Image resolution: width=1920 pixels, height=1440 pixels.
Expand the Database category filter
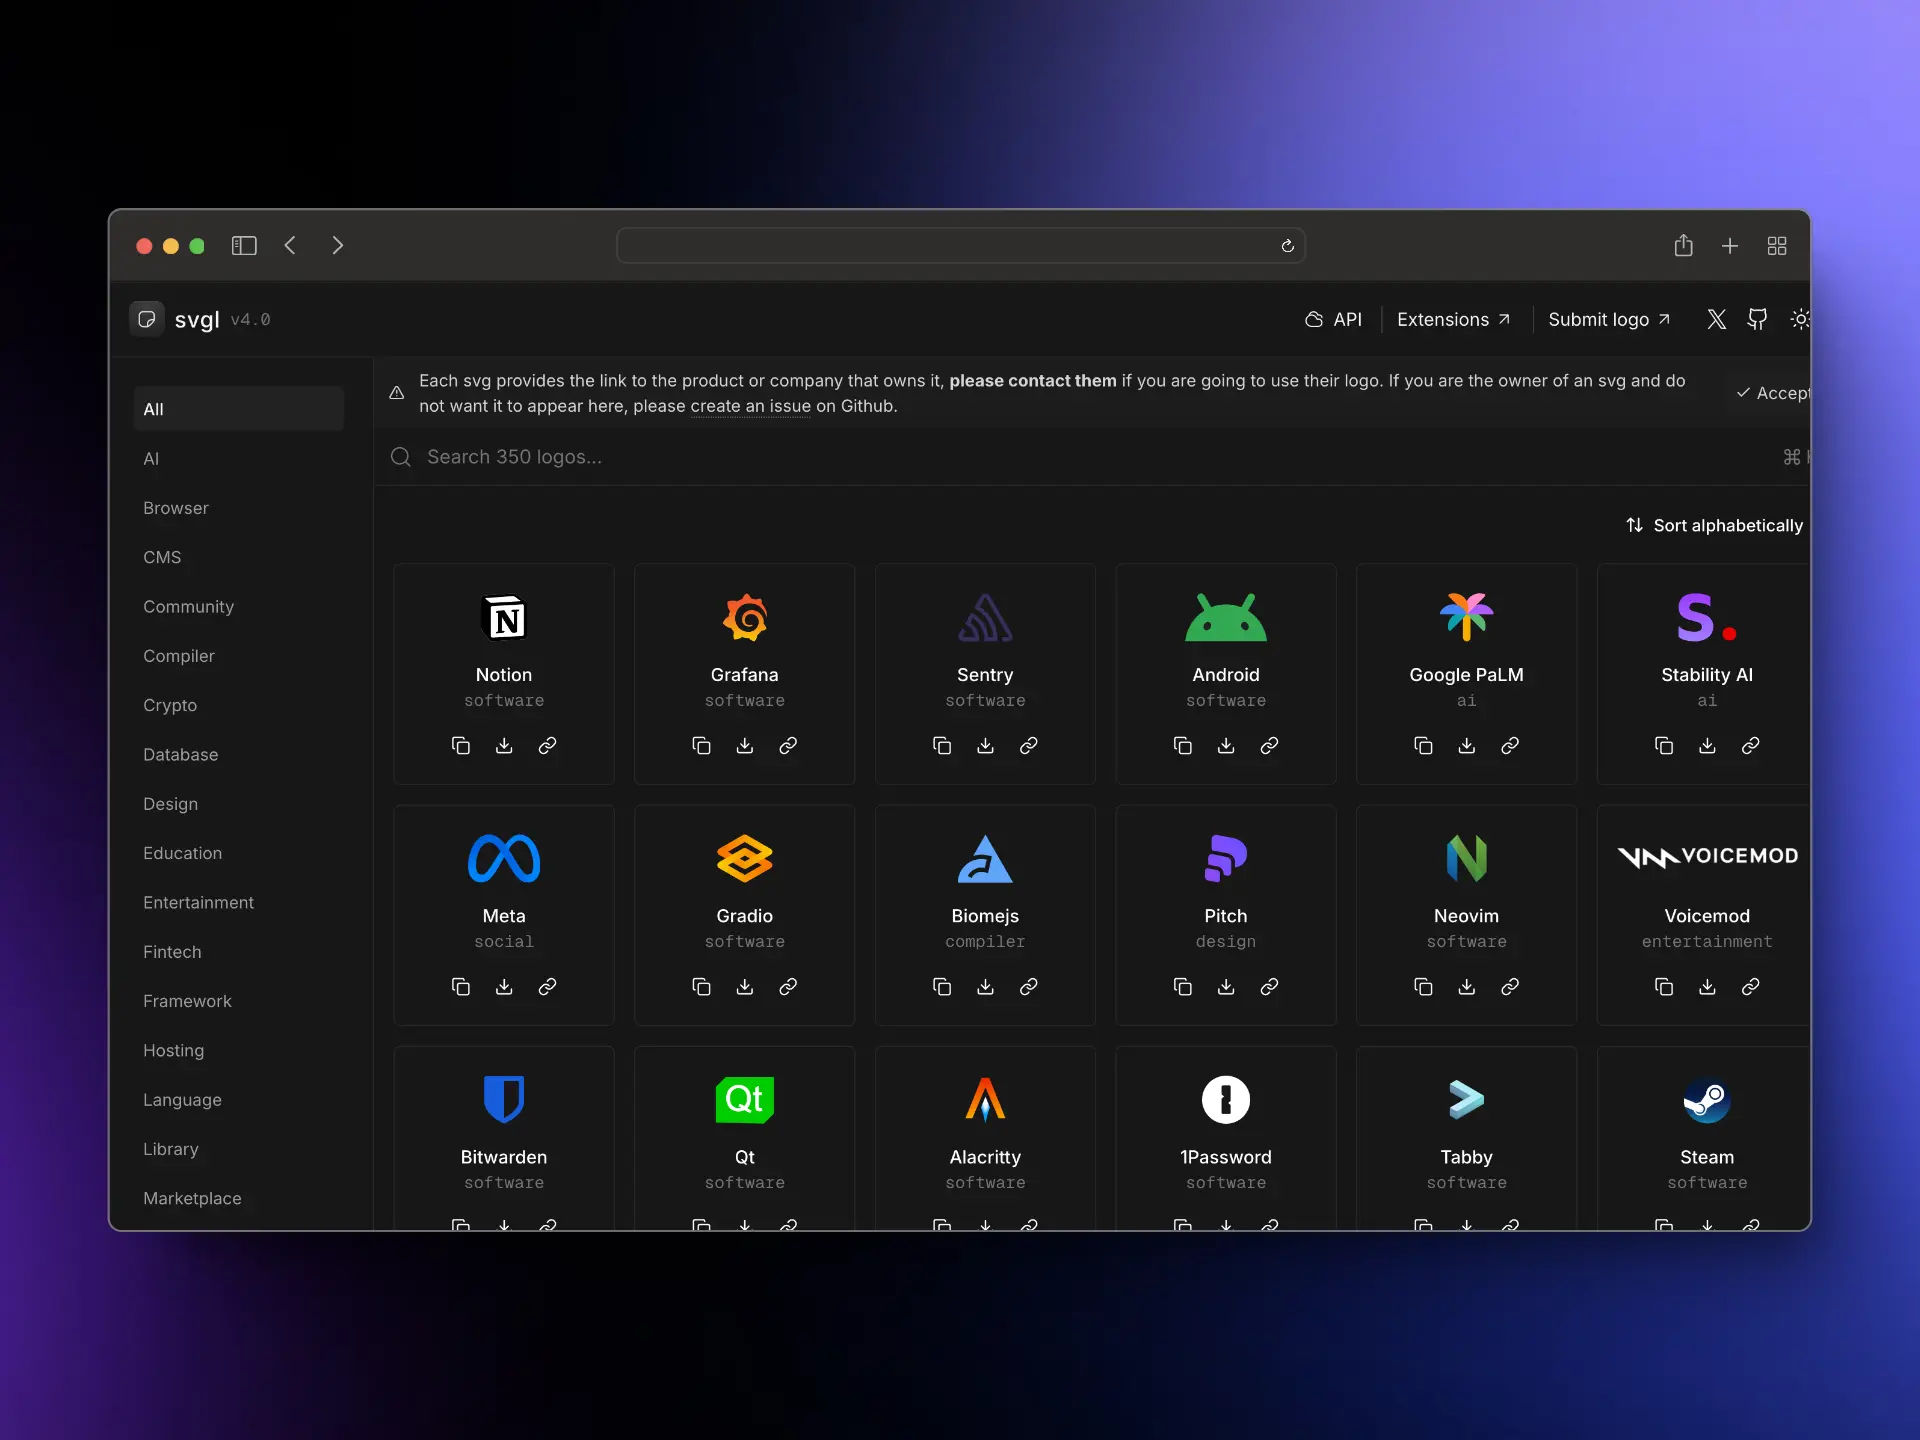point(180,753)
